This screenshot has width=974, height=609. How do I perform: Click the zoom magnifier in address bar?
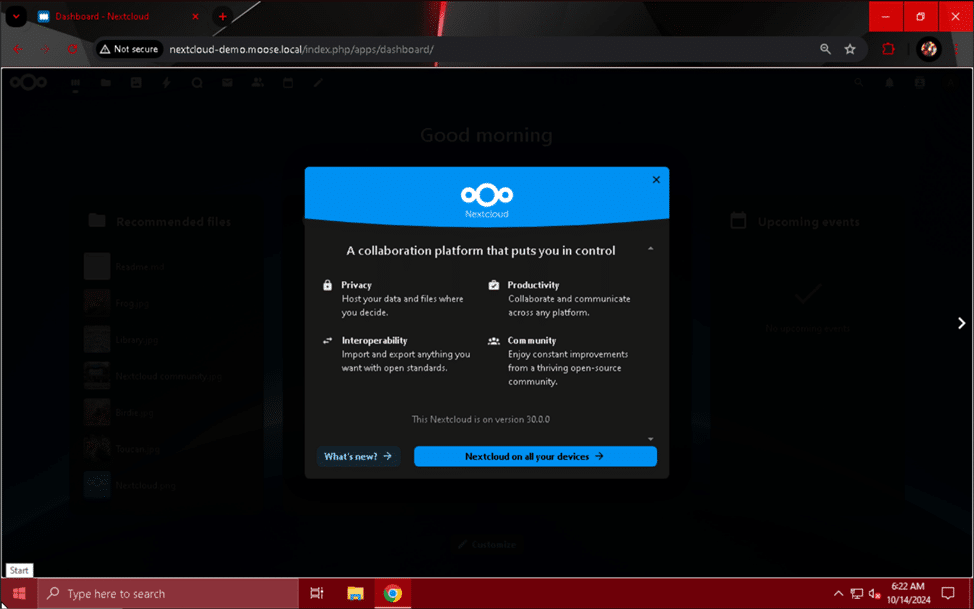(825, 49)
